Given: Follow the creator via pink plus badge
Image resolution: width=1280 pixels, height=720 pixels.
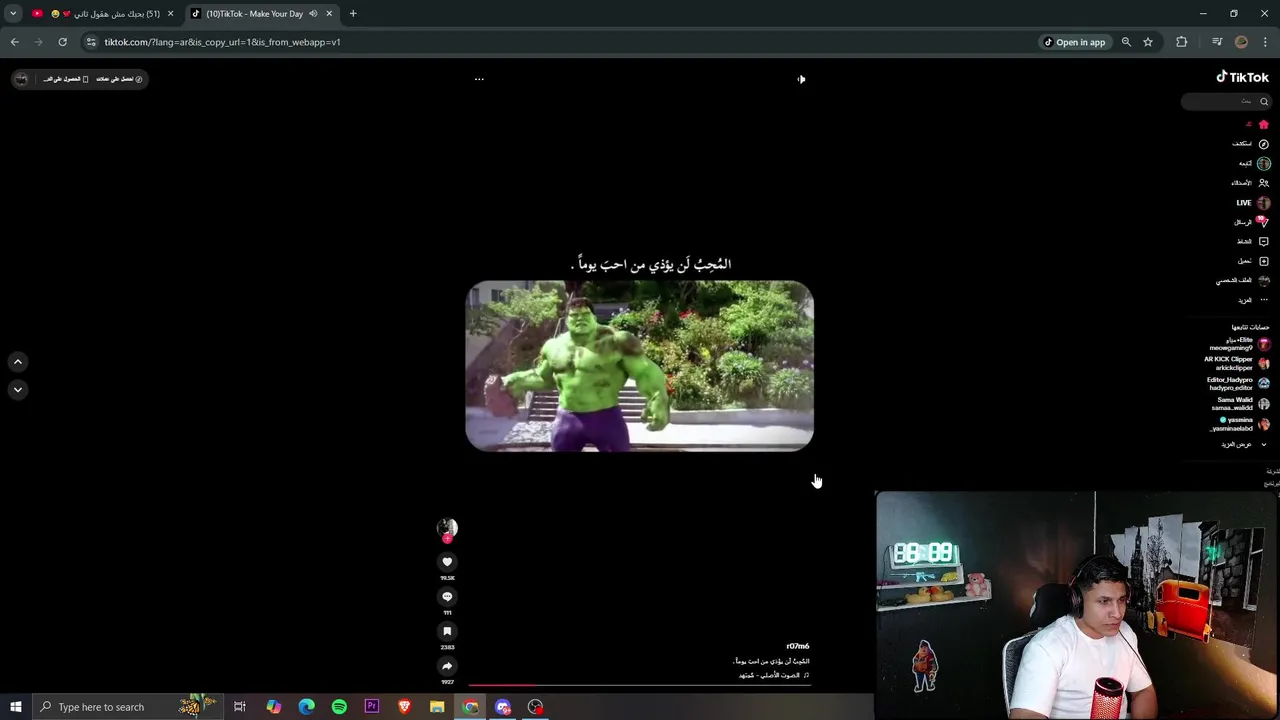Looking at the screenshot, I should [447, 539].
